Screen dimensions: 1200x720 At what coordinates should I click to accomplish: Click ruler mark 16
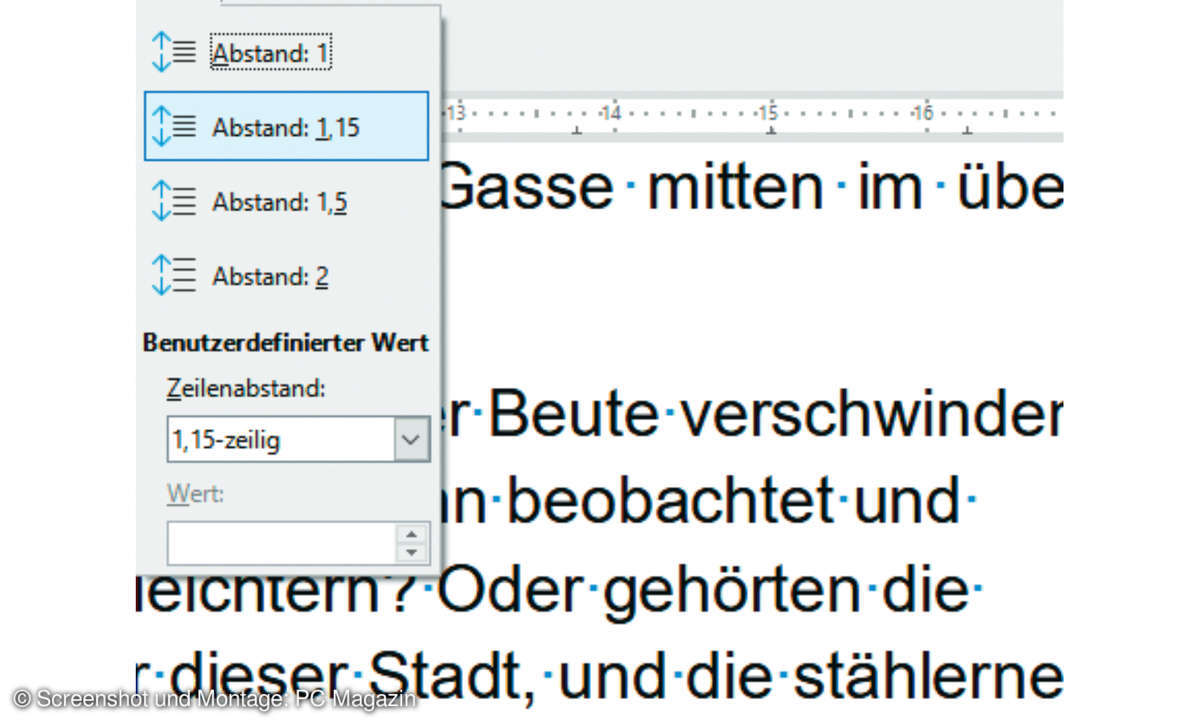point(923,113)
